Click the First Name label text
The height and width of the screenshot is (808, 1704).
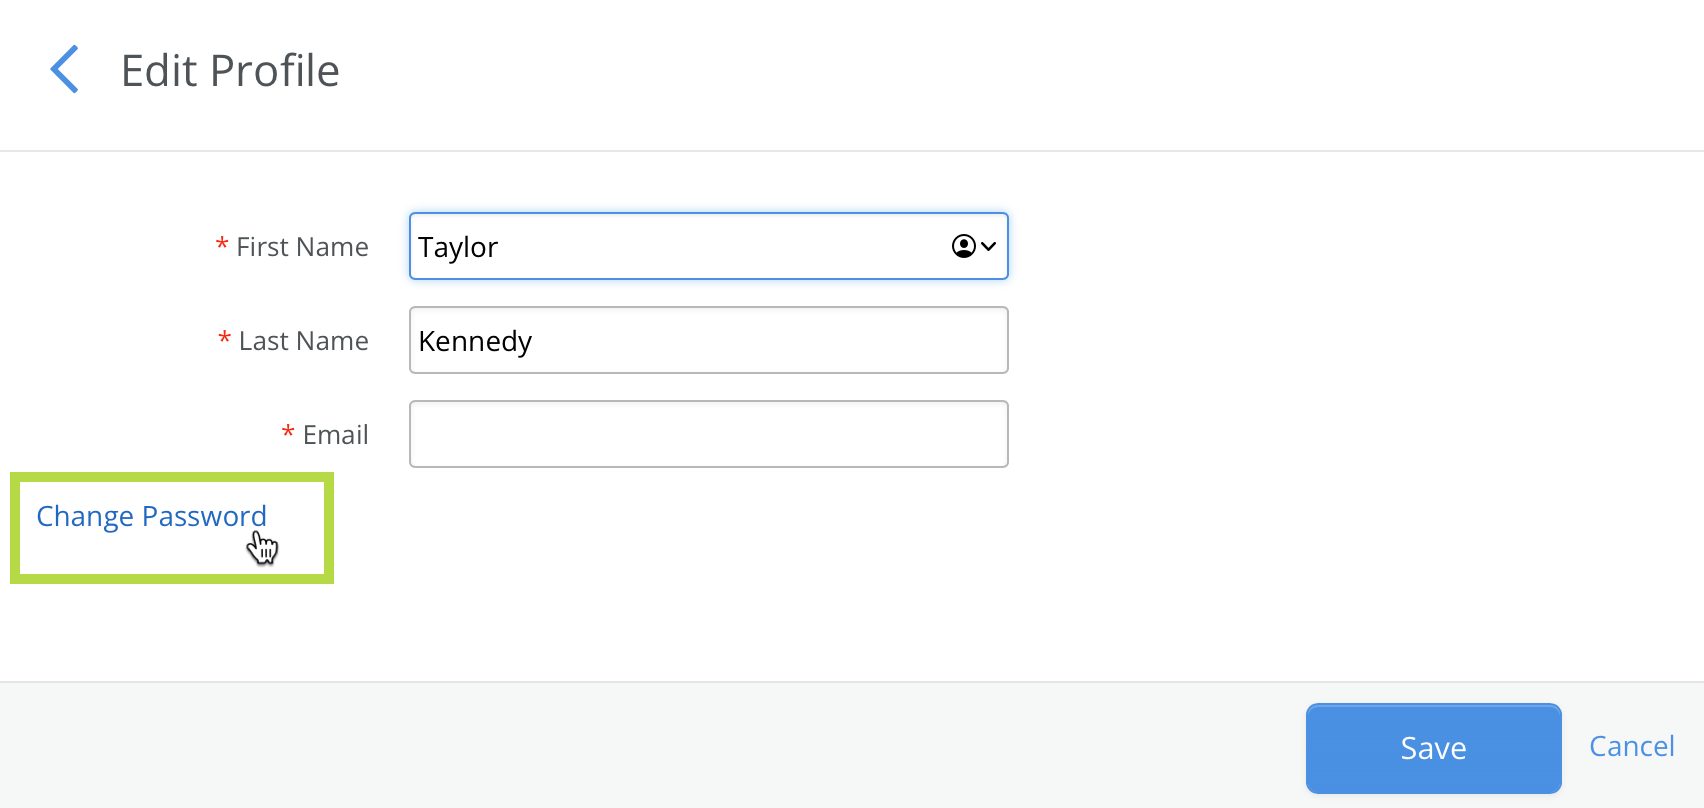302,247
